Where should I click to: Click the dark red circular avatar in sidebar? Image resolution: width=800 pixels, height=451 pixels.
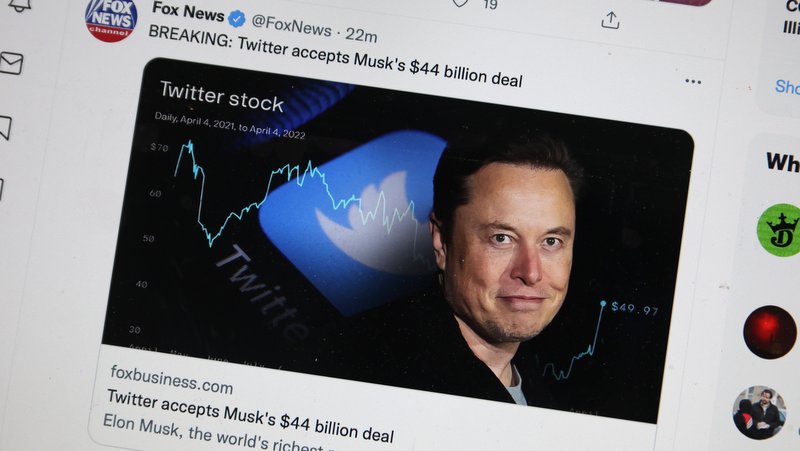coord(770,331)
